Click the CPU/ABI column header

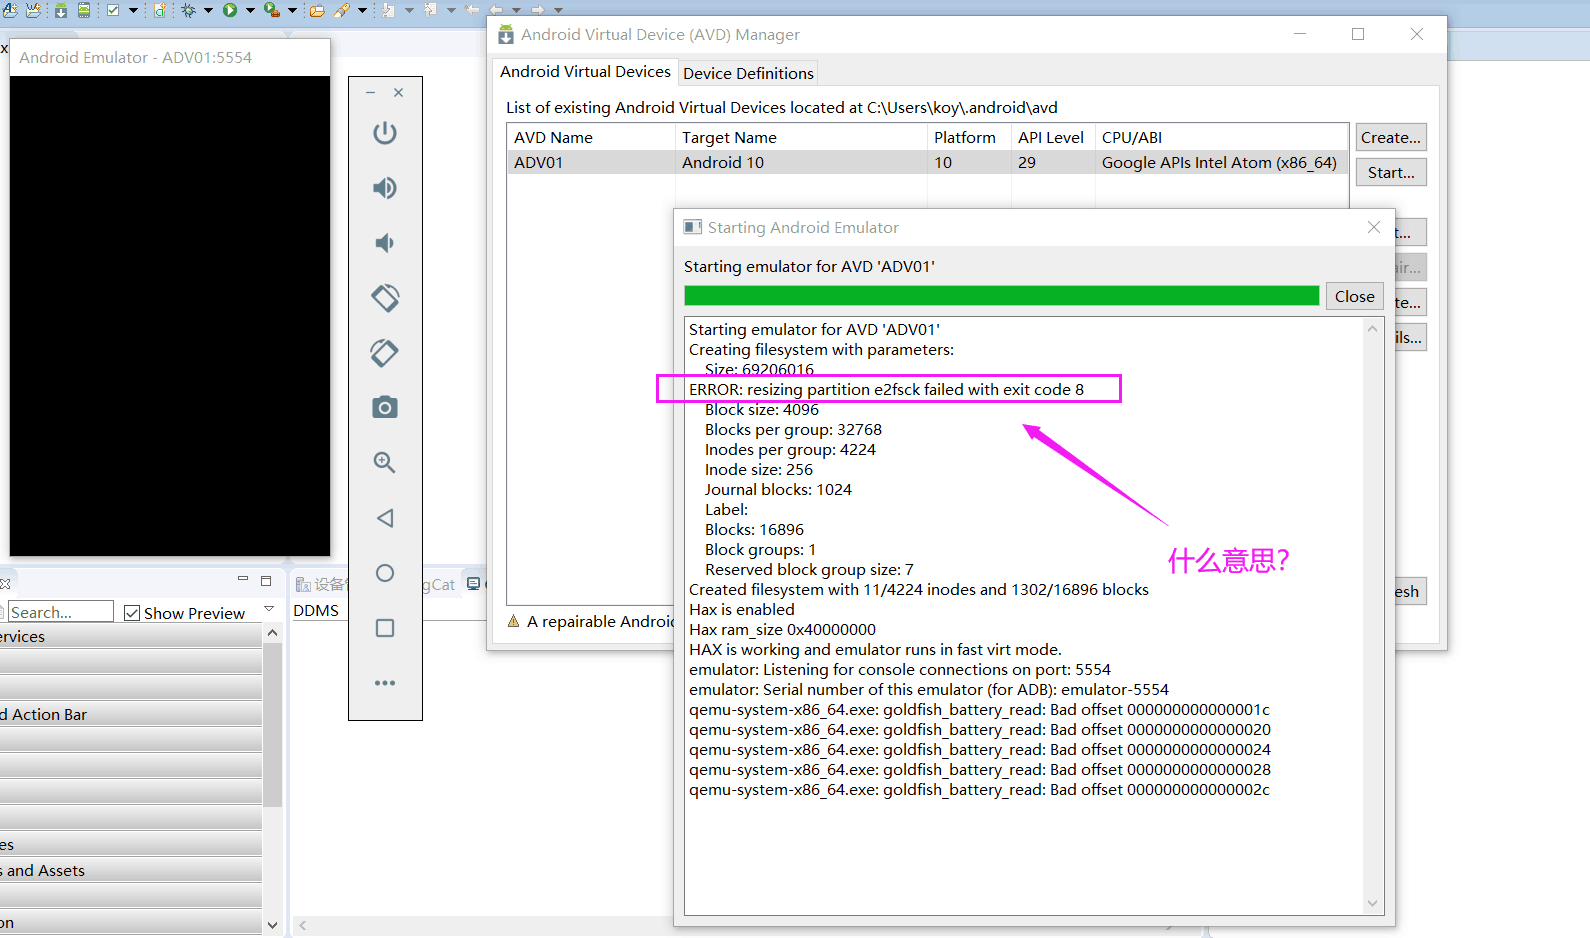tap(1221, 137)
